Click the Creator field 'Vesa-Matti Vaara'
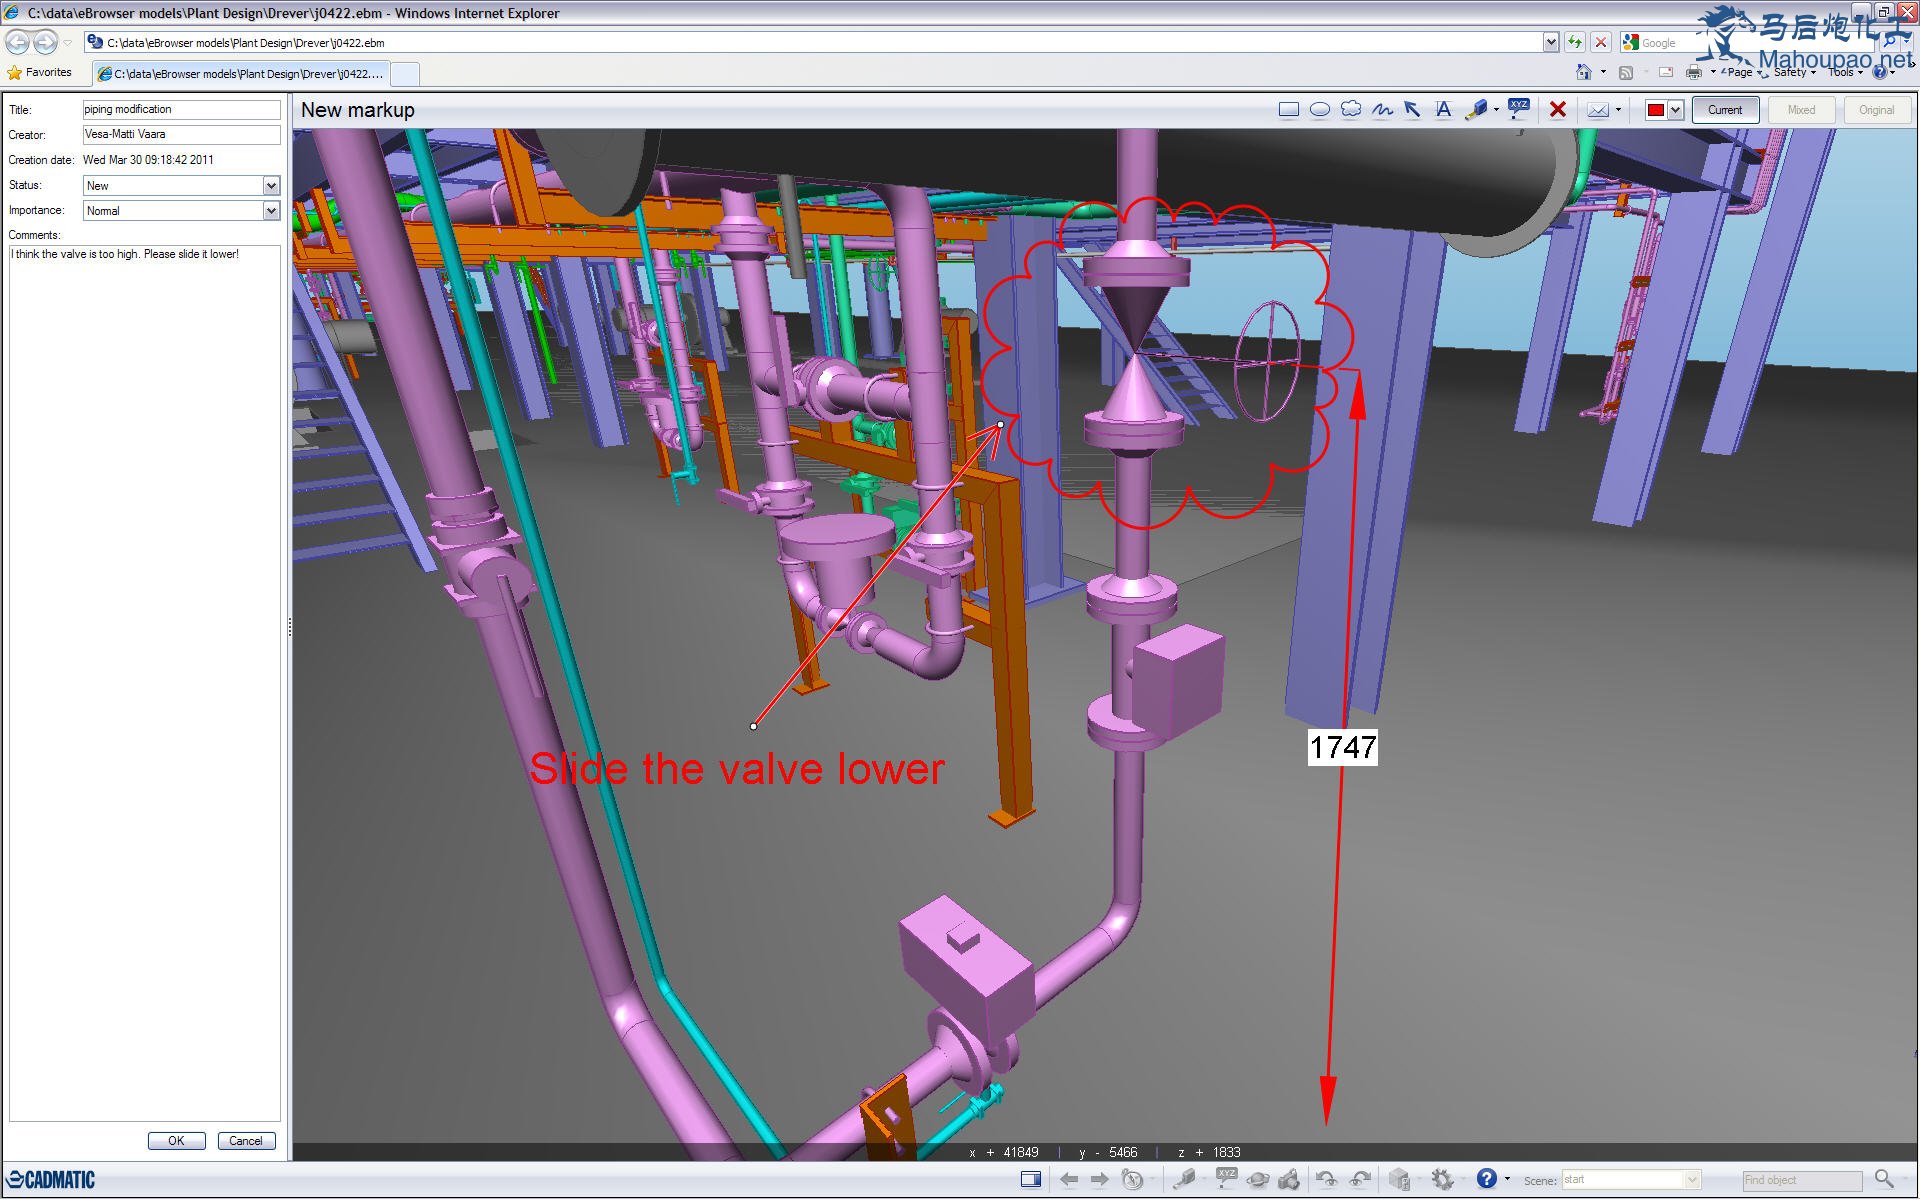This screenshot has width=1920, height=1200. pos(181,134)
